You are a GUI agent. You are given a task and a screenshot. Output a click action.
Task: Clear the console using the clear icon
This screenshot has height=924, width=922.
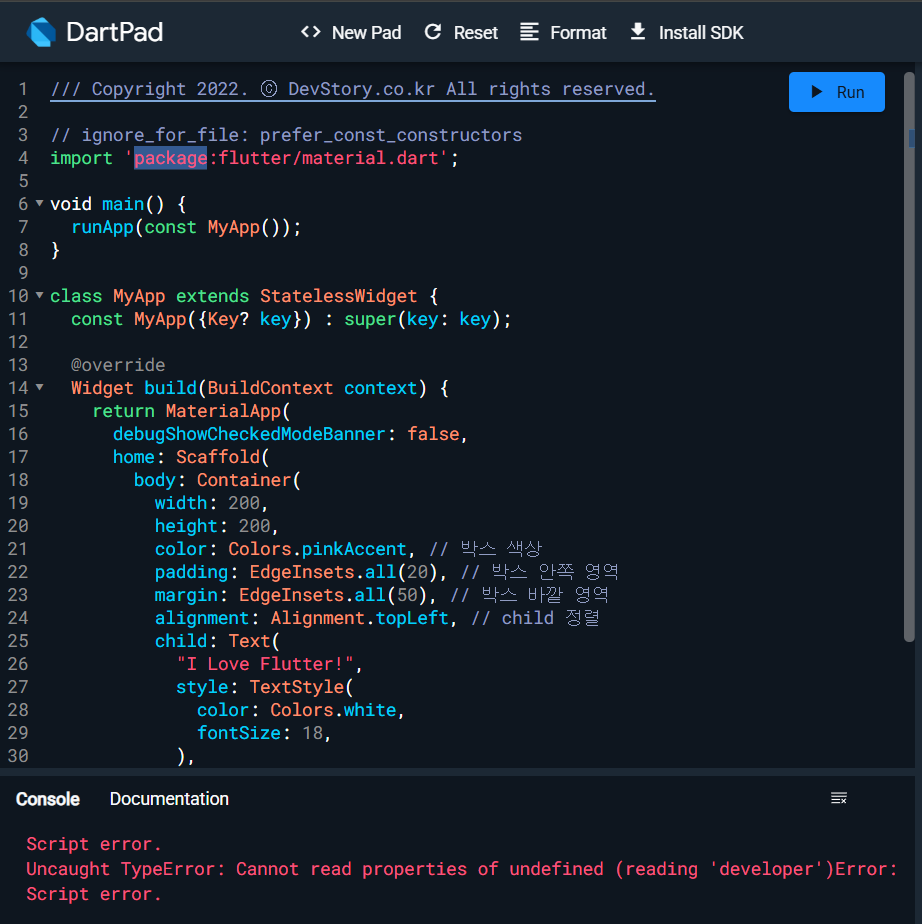[839, 798]
